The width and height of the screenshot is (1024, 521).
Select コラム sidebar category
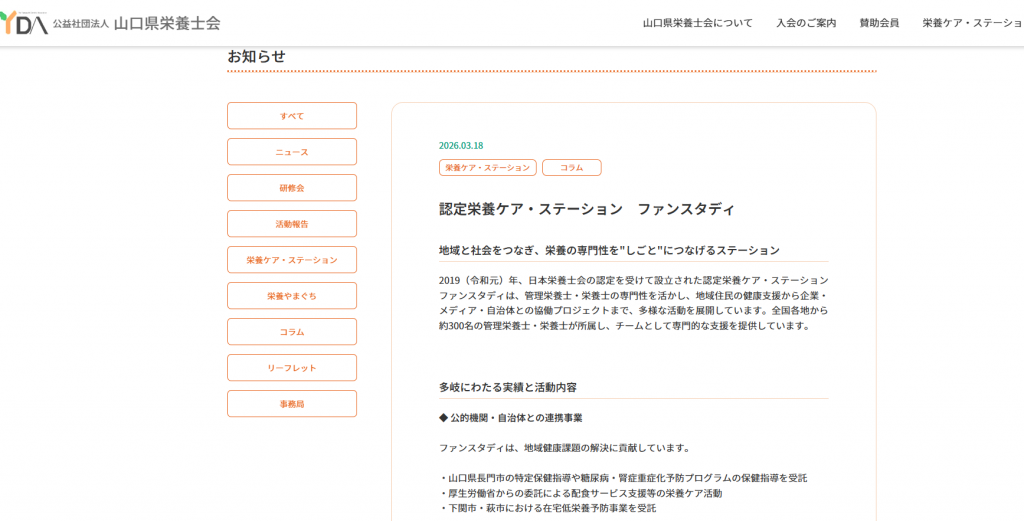(292, 331)
